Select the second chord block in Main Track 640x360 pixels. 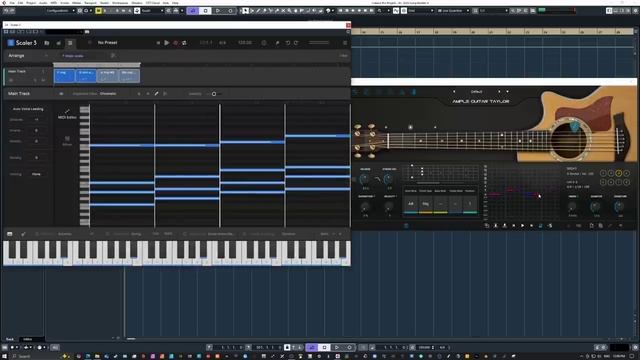tap(86, 76)
